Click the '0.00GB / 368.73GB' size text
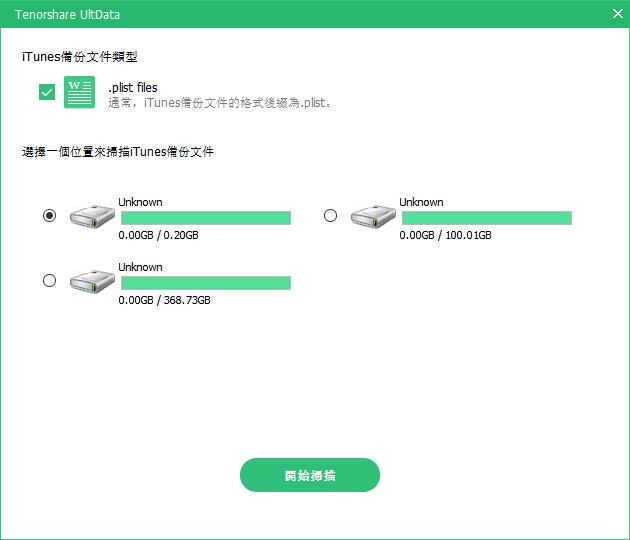The image size is (630, 540). pyautogui.click(x=164, y=300)
